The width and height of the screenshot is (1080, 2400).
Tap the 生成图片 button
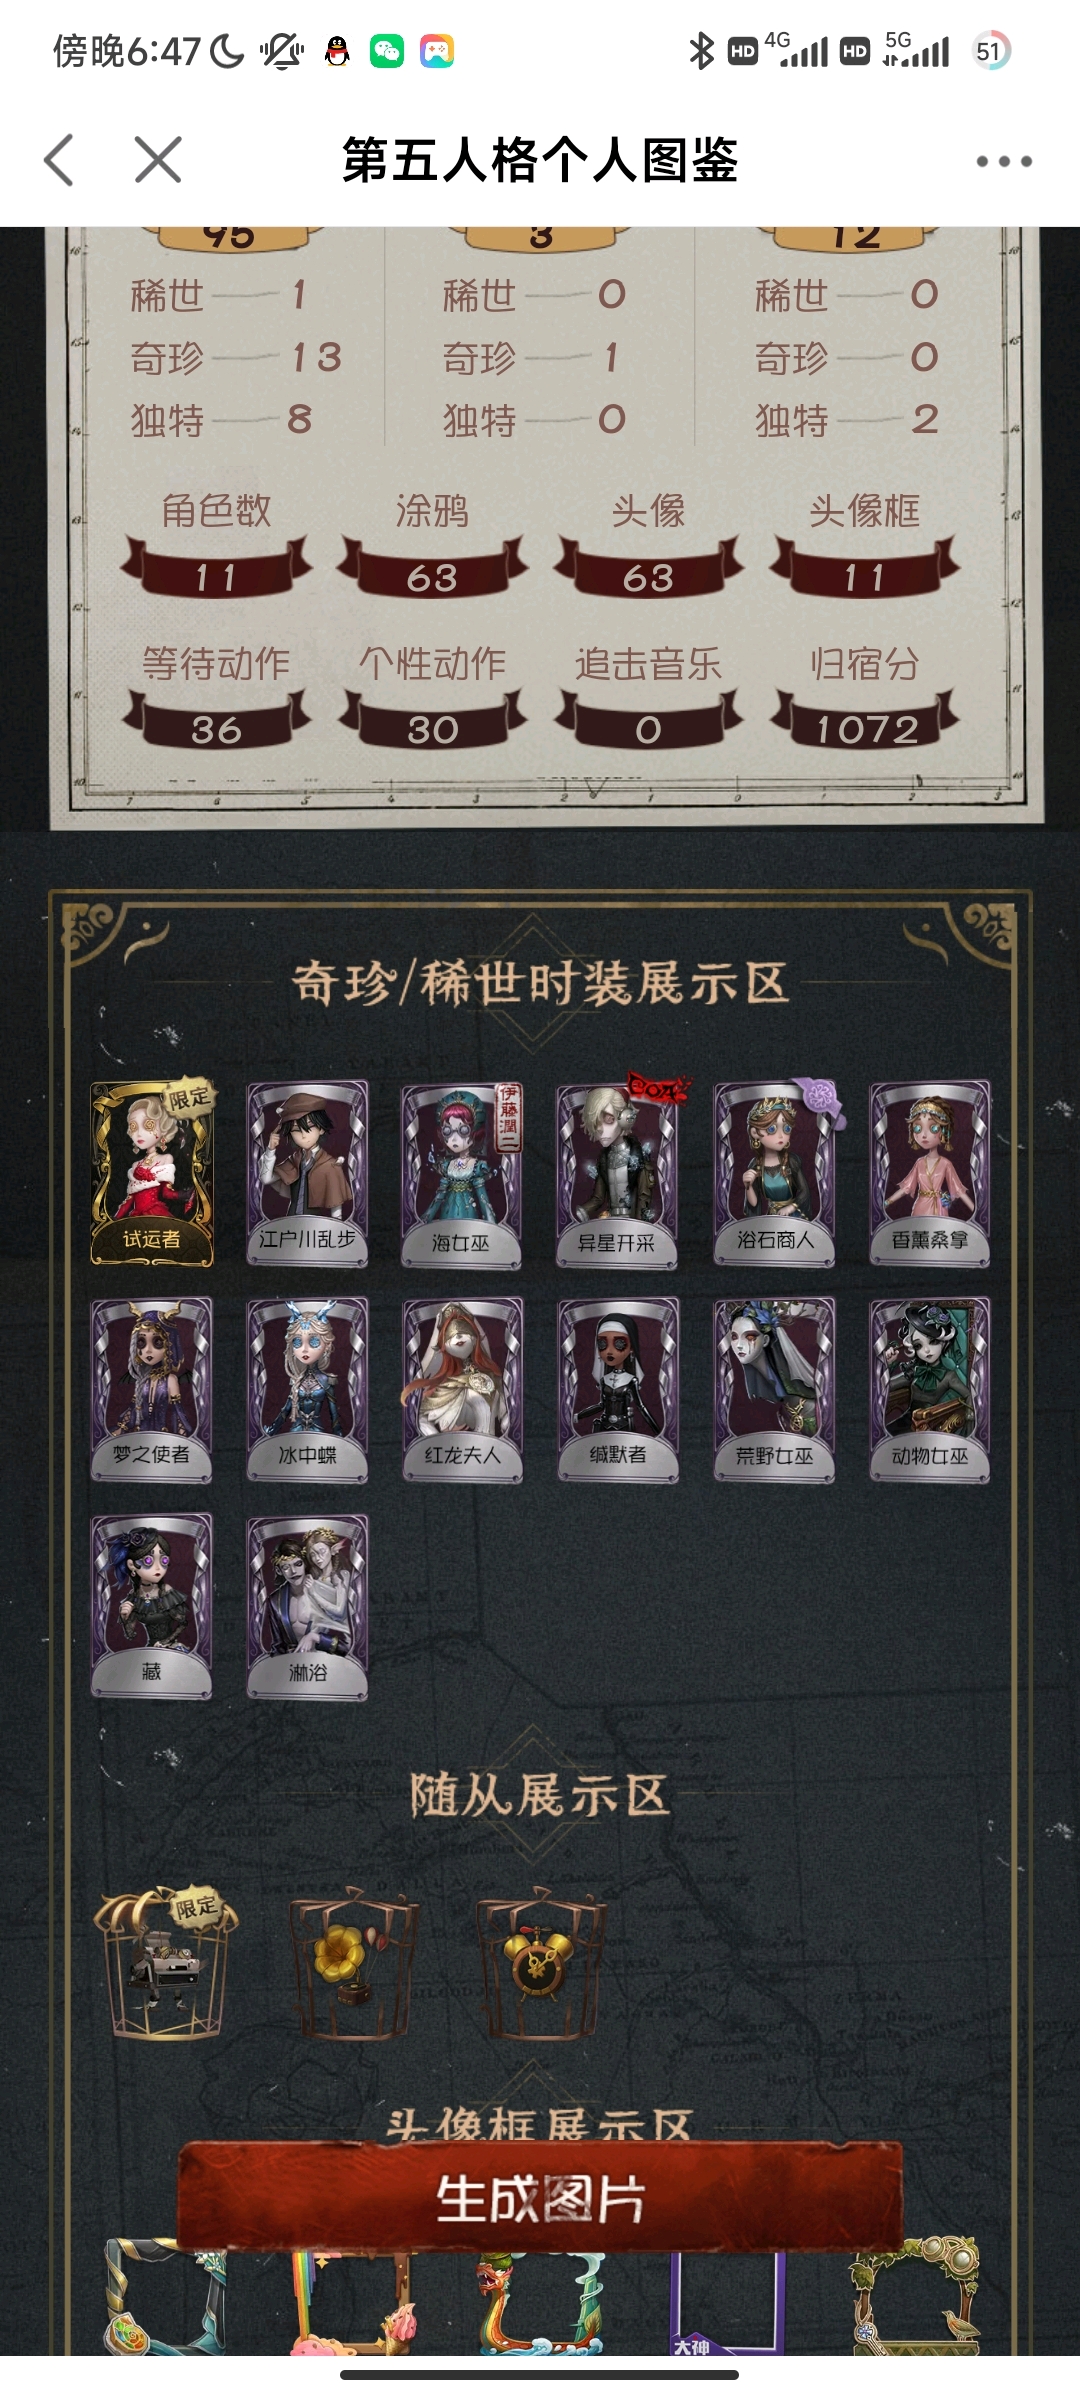point(540,2200)
